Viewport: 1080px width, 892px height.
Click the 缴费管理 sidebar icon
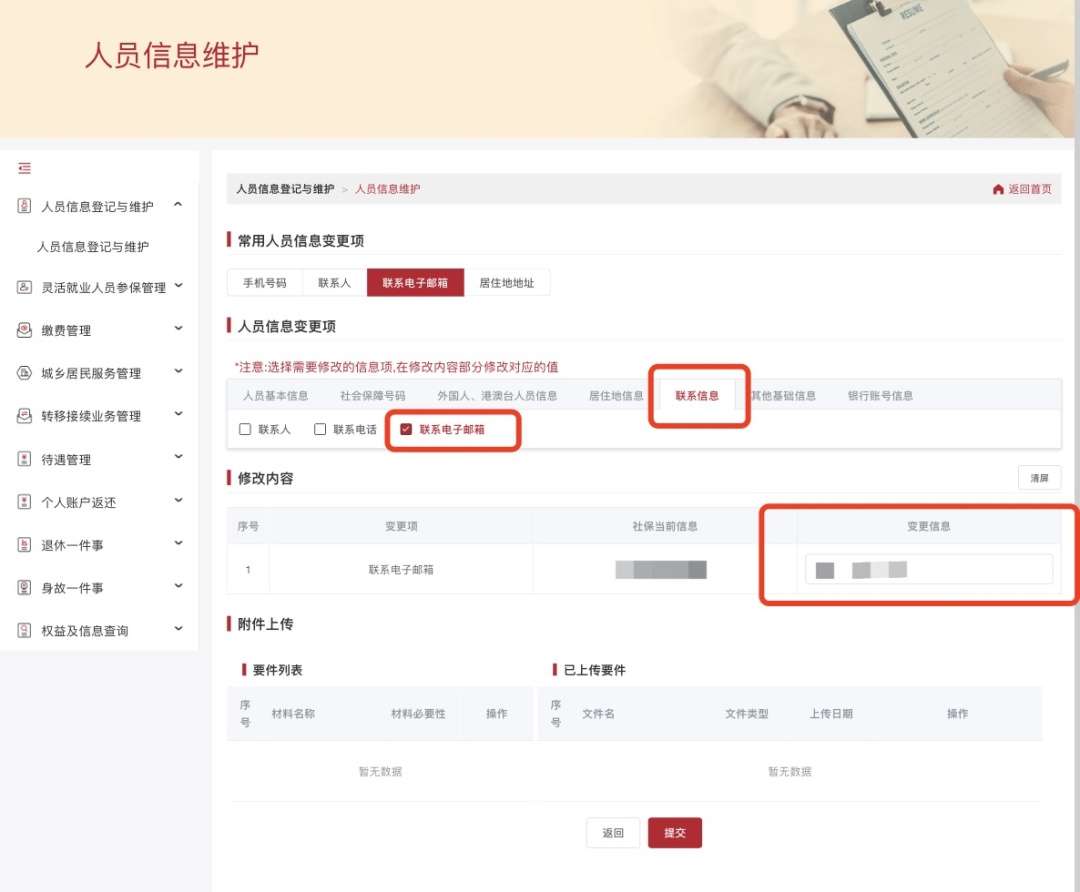point(22,328)
